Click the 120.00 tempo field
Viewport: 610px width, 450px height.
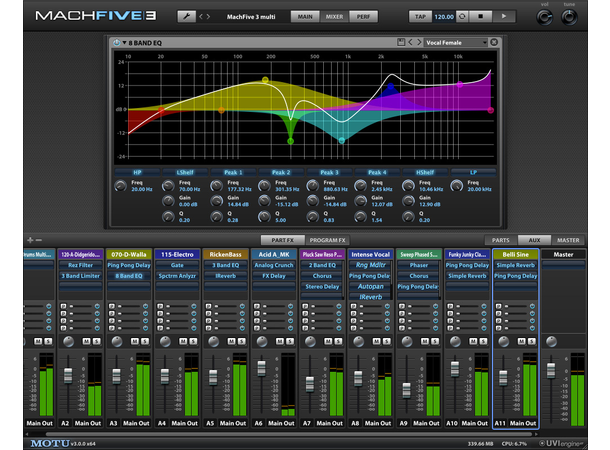pyautogui.click(x=444, y=17)
